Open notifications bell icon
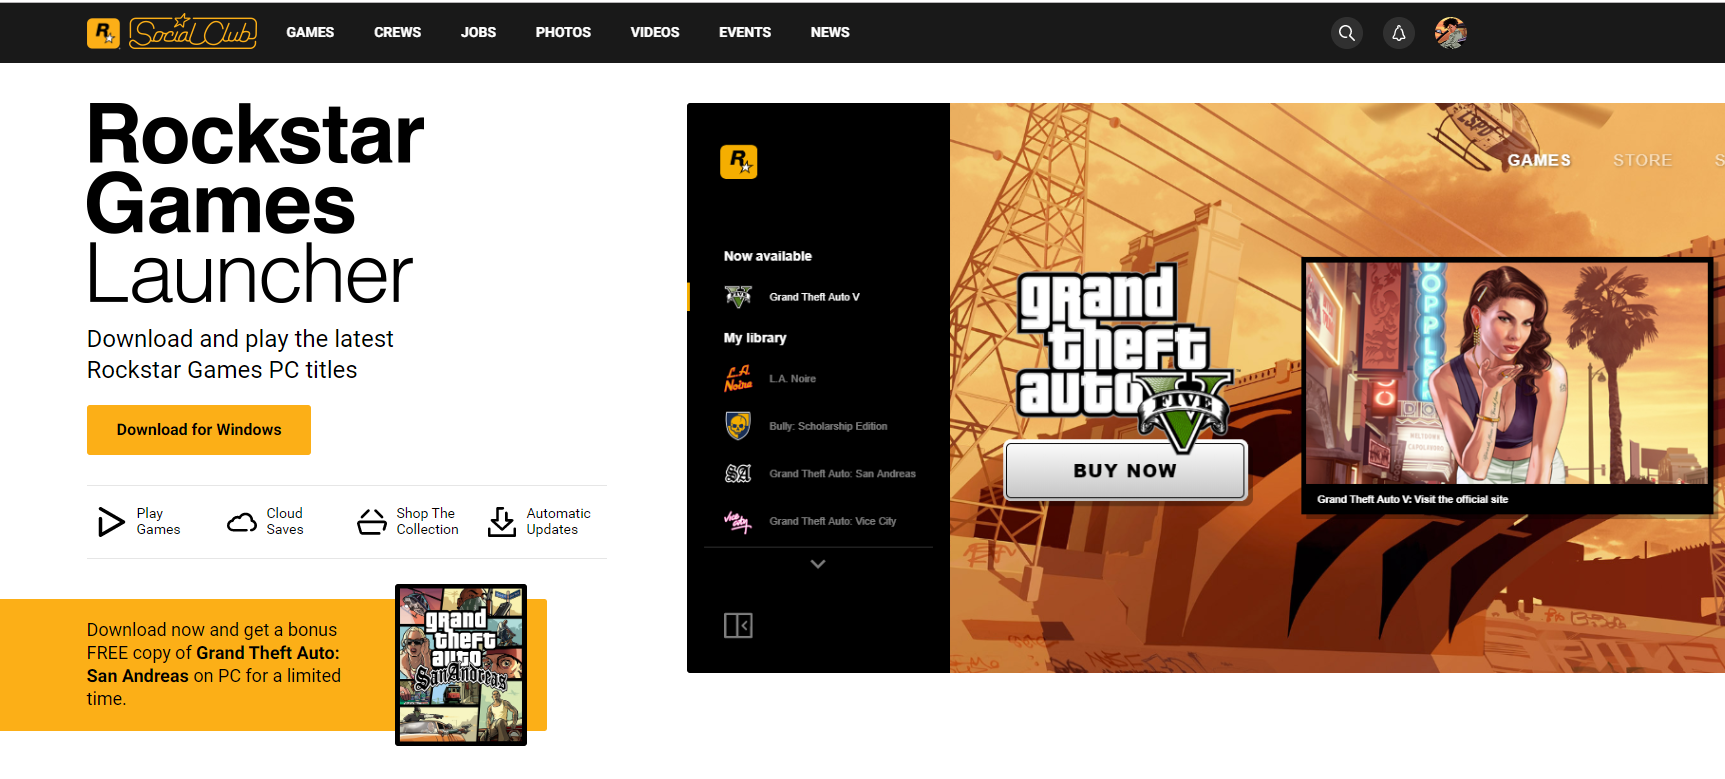This screenshot has width=1725, height=779. tap(1399, 33)
